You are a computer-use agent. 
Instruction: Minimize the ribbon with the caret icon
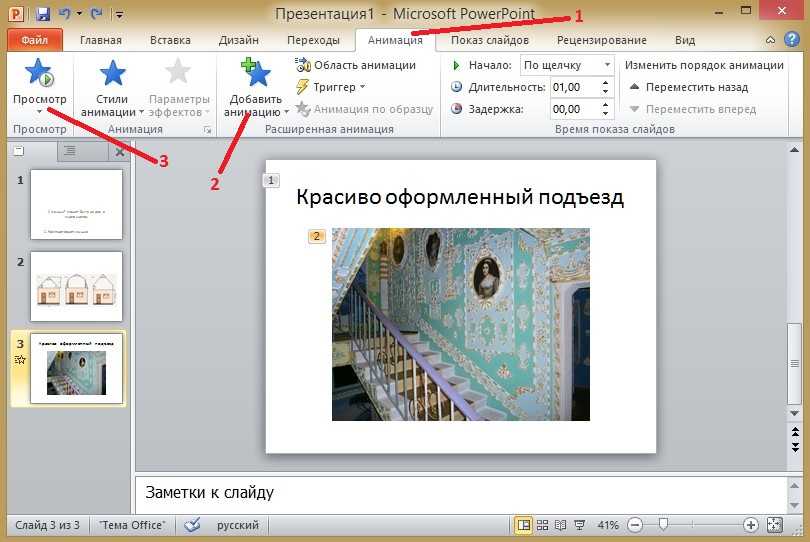[770, 40]
